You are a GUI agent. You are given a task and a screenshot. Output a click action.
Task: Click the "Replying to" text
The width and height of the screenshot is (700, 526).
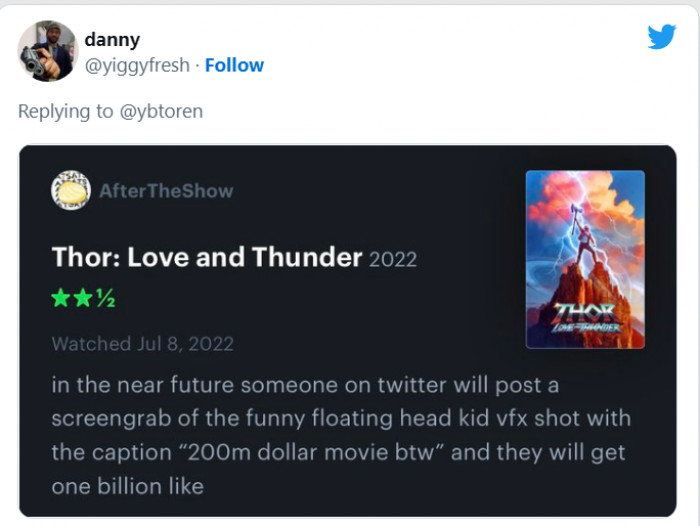[66, 111]
